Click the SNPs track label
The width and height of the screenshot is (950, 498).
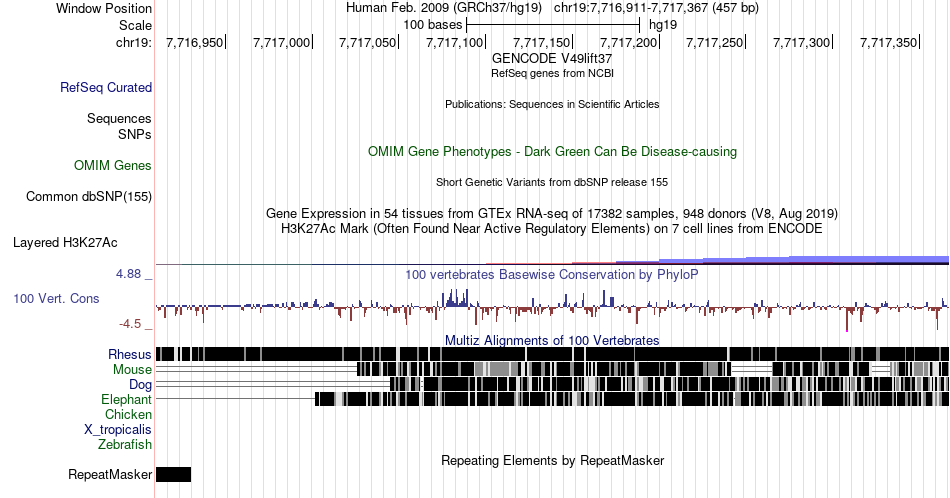pos(135,134)
